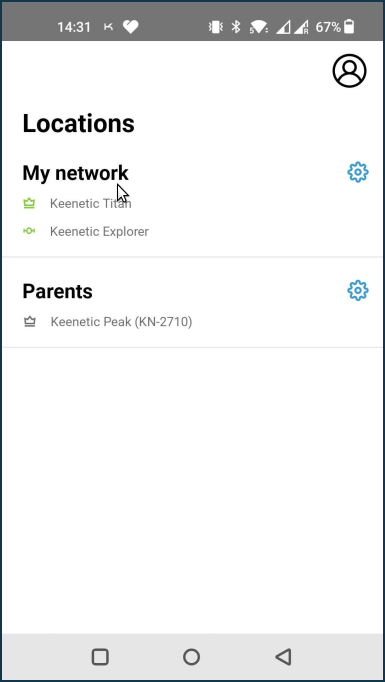
Task: Tap the battery icon in status bar
Action: tap(349, 27)
